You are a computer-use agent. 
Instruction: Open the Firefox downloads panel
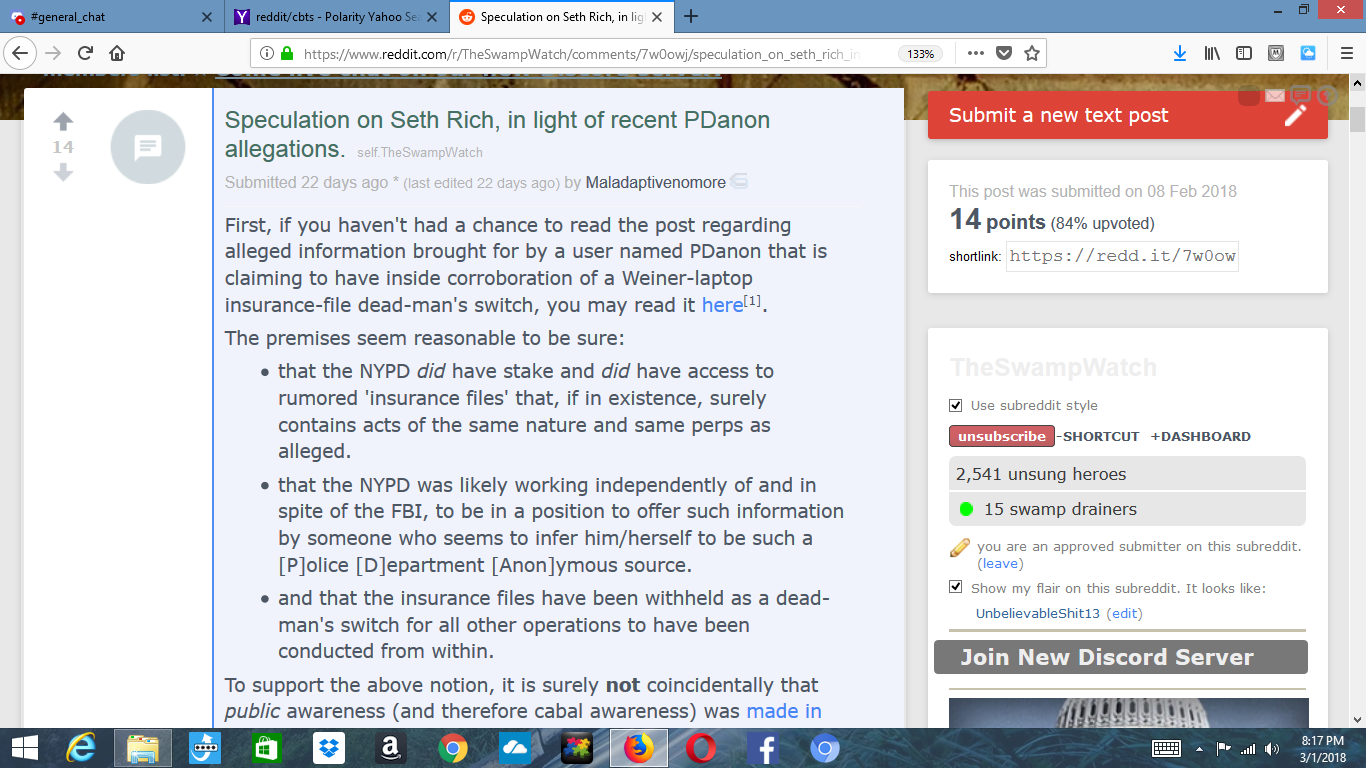tap(1180, 53)
